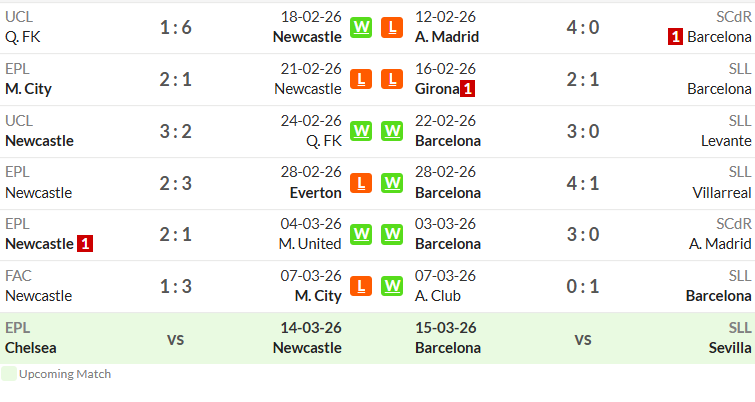The width and height of the screenshot is (755, 402).
Task: Click the red card icon beside Girona
Action: [467, 89]
